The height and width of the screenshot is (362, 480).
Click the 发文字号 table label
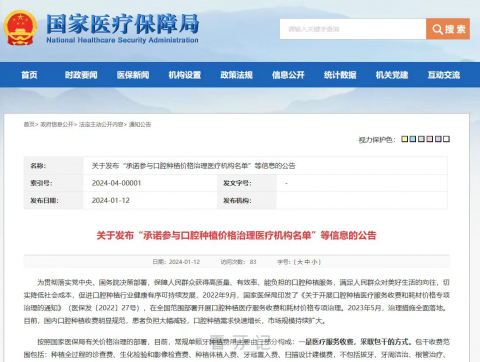[237, 183]
